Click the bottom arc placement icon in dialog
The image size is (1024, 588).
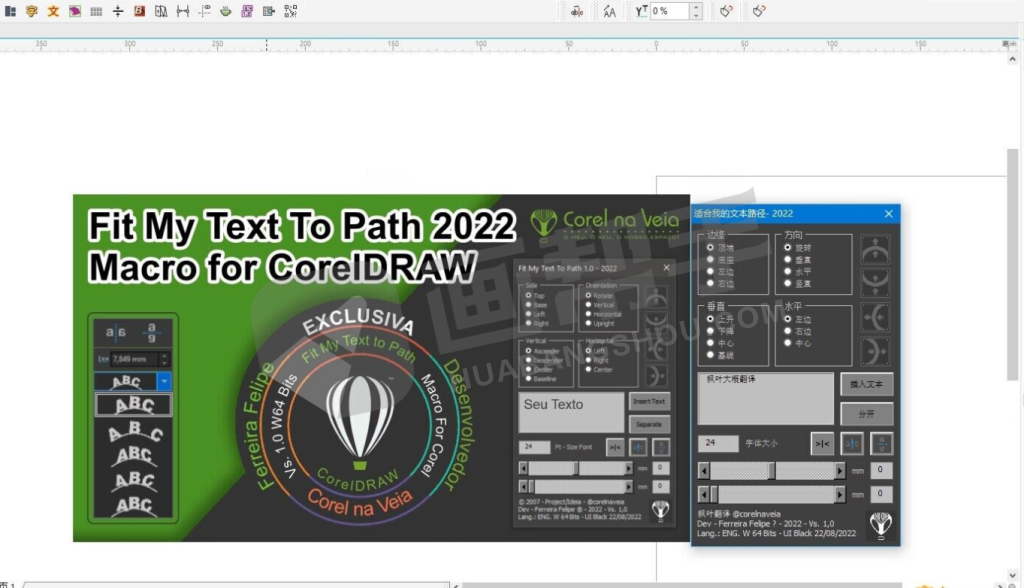point(875,282)
